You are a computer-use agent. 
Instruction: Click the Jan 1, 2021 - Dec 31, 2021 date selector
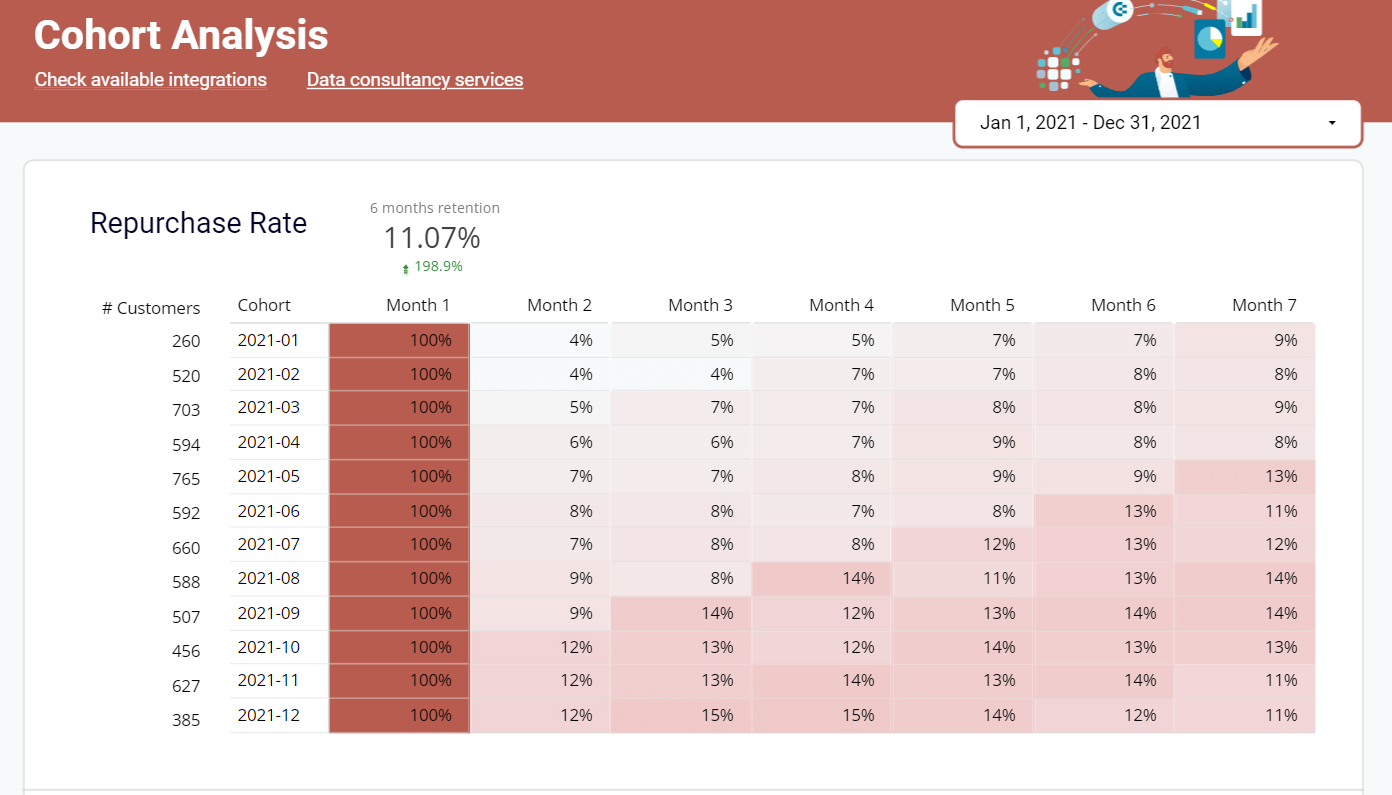coord(1158,123)
